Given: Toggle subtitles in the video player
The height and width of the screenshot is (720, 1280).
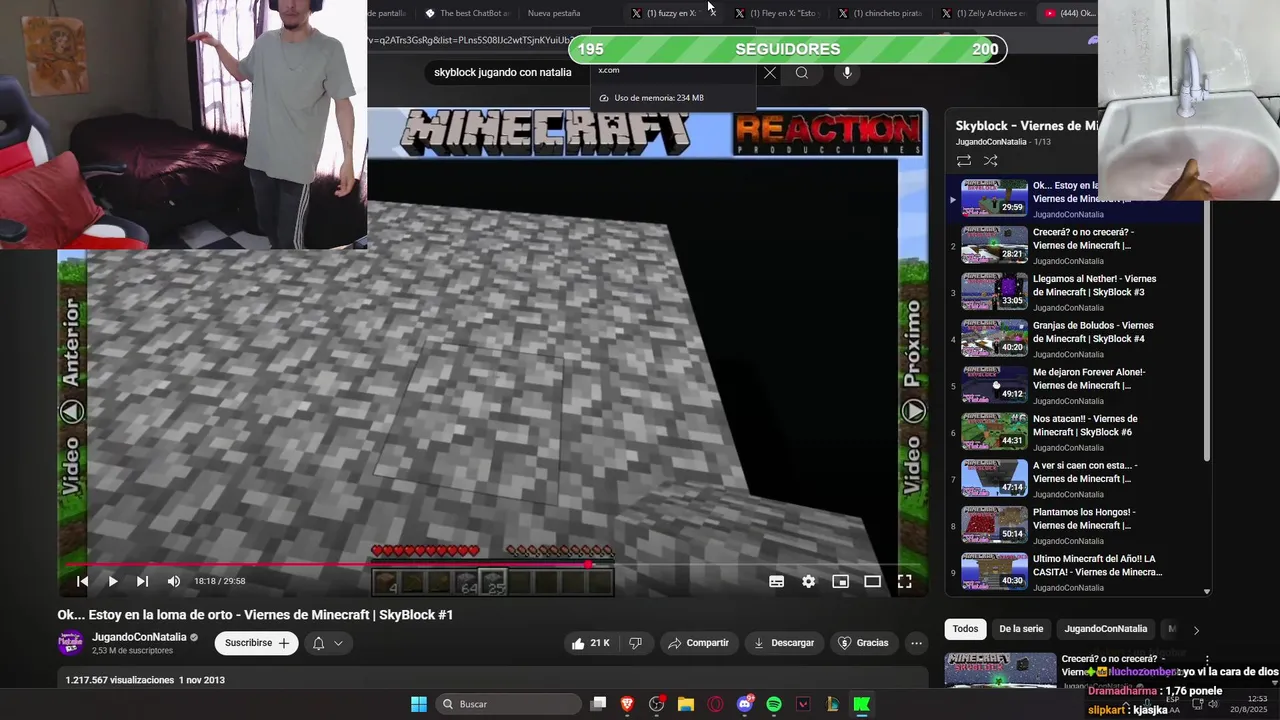Looking at the screenshot, I should pyautogui.click(x=776, y=581).
